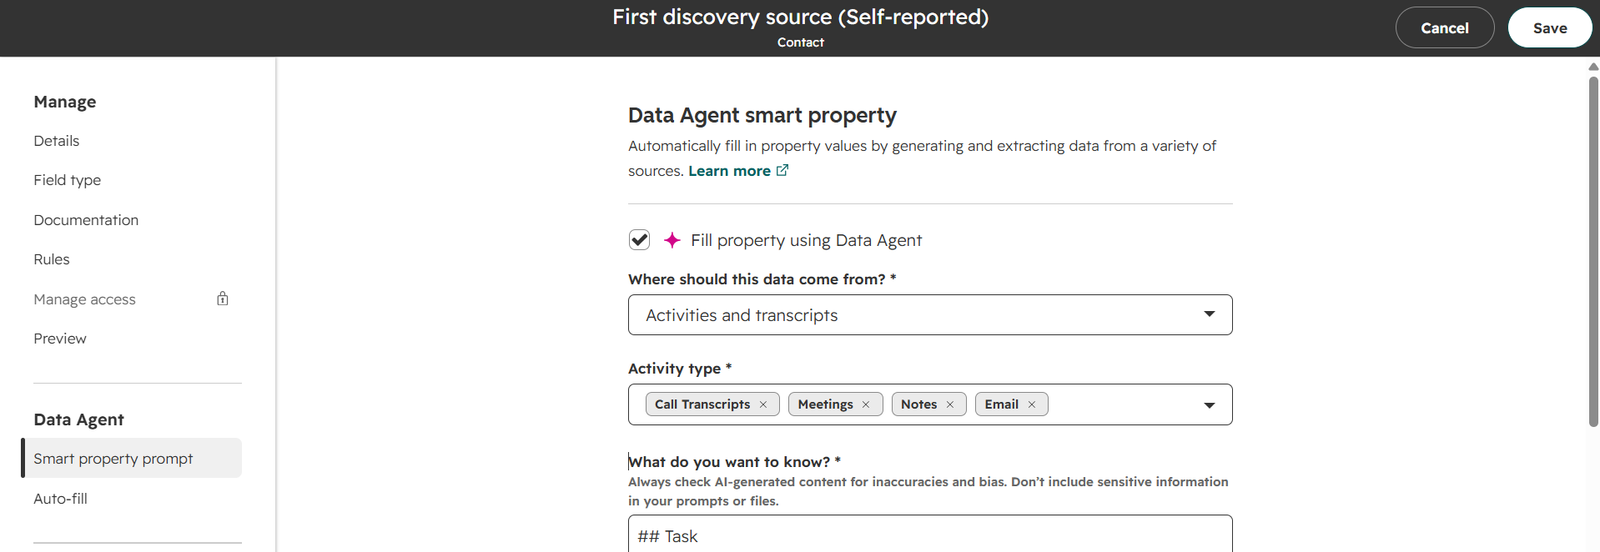Uncheck Fill property using Data Agent
1600x552 pixels.
639,240
